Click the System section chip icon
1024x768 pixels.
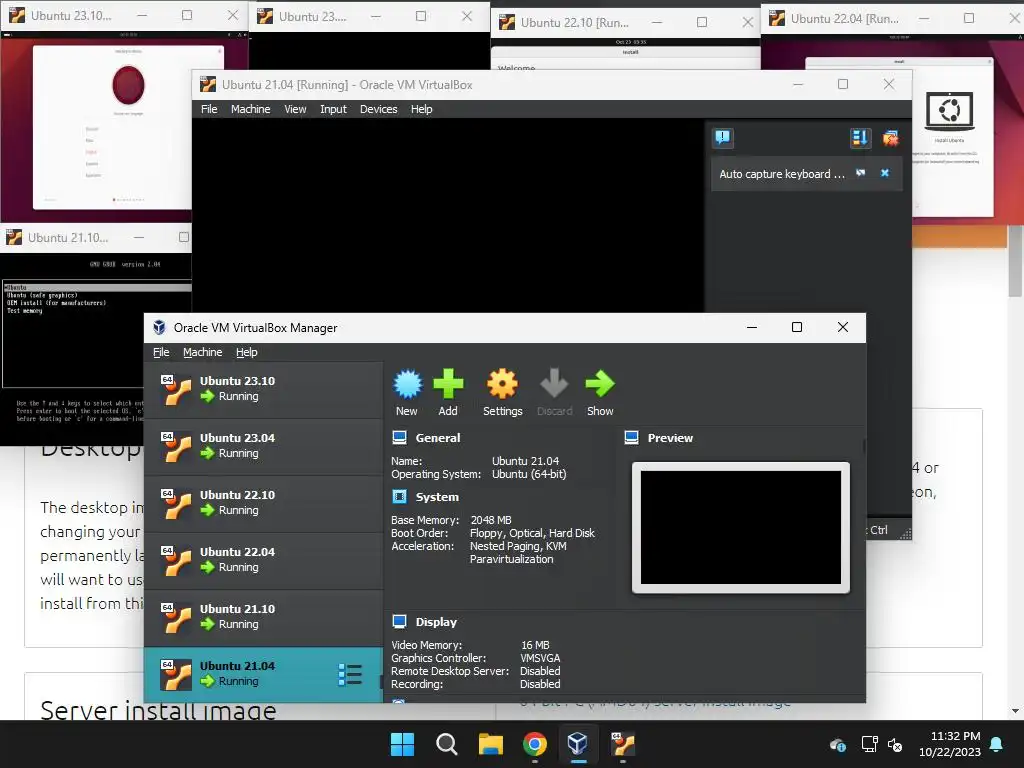(400, 497)
